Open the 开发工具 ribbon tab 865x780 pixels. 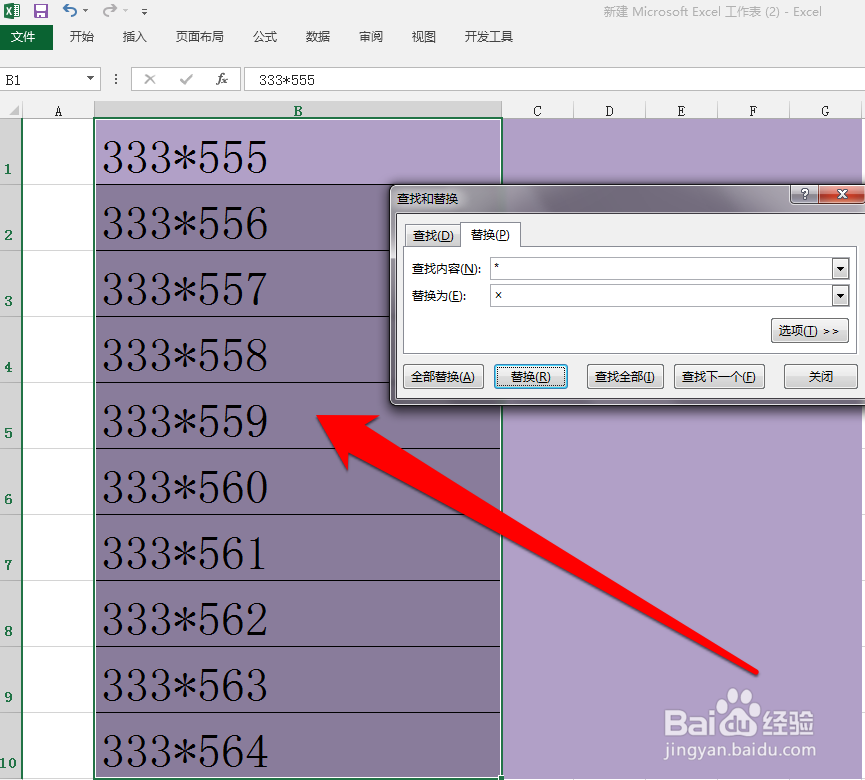[x=489, y=37]
